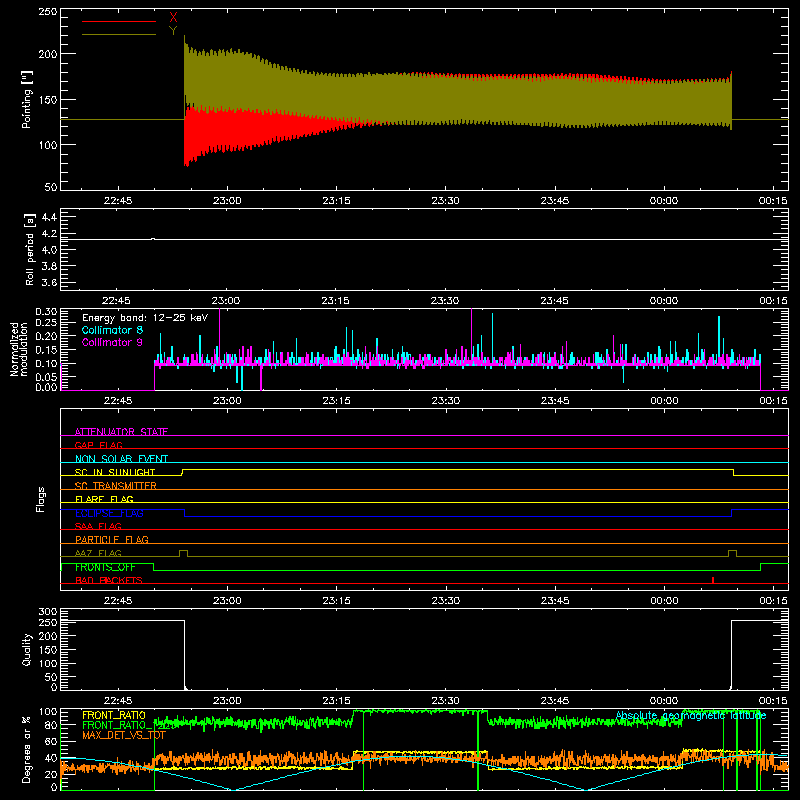Click the 300 tick on Quality axis
The image size is (800, 800).
coord(48,611)
